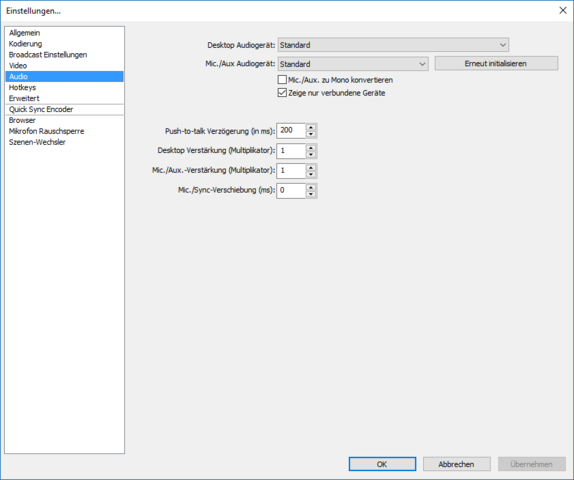
Task: Increase Mic./Sync-Verschiebung with up arrow
Action: pos(311,187)
